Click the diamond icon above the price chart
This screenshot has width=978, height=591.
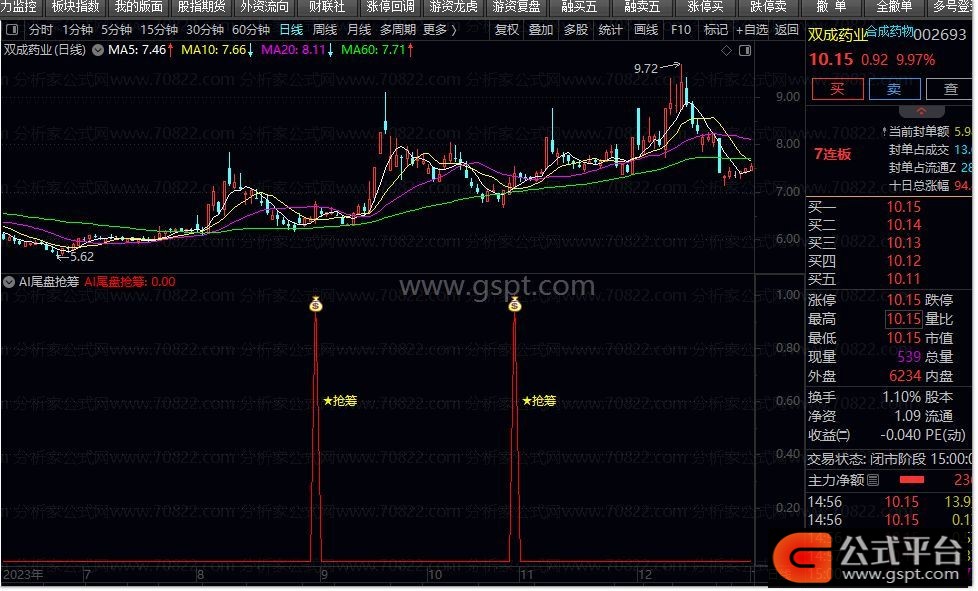(x=726, y=50)
